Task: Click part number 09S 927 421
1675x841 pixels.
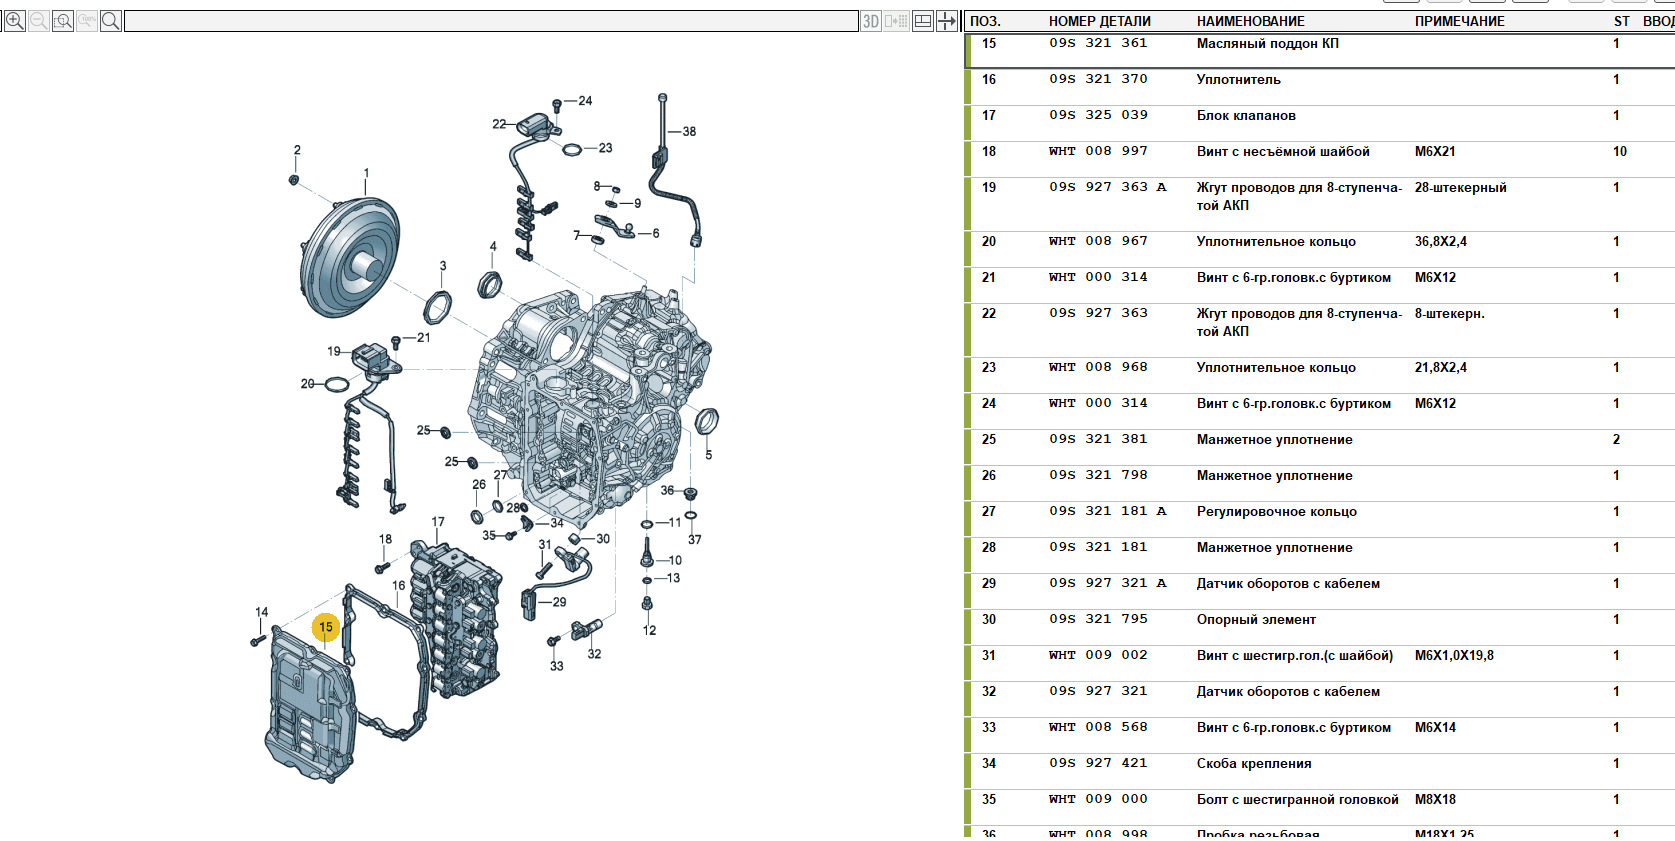Action: (1098, 764)
